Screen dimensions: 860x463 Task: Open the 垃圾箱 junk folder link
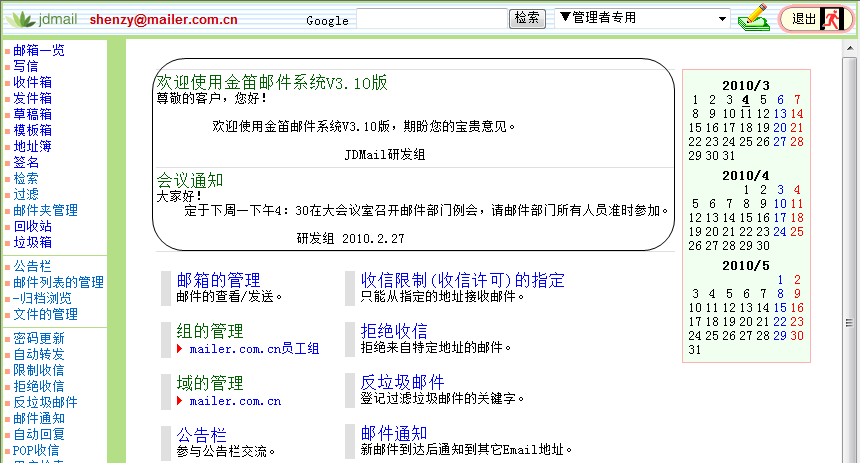(32, 242)
